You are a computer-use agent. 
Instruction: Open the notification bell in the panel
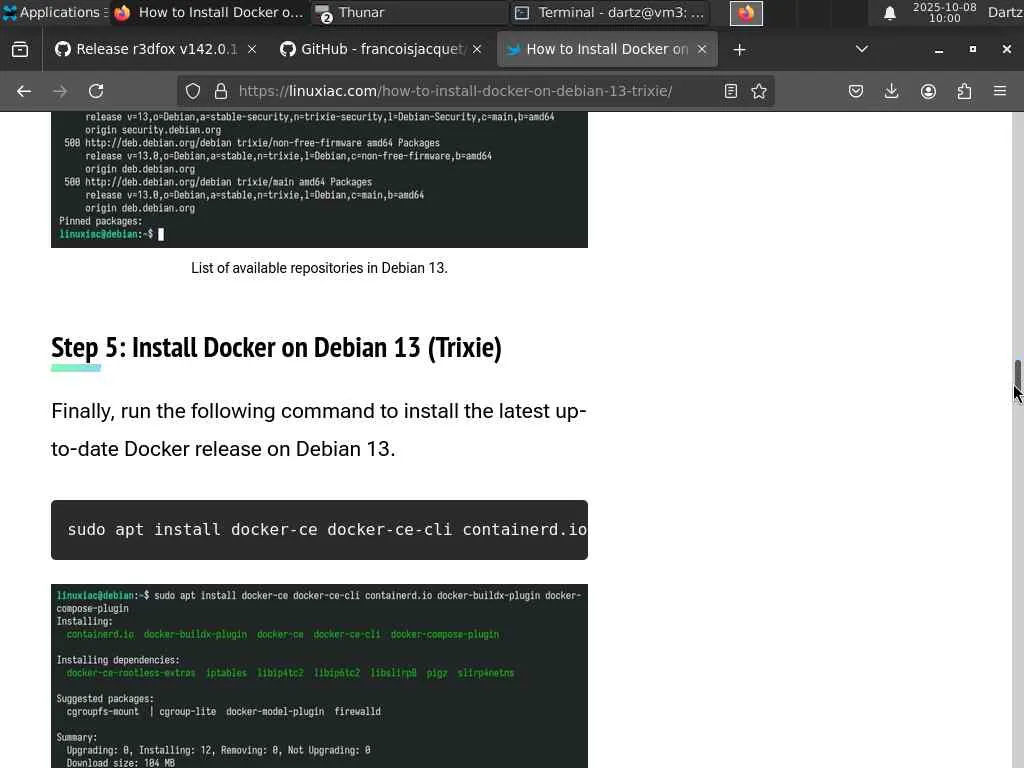[x=889, y=13]
